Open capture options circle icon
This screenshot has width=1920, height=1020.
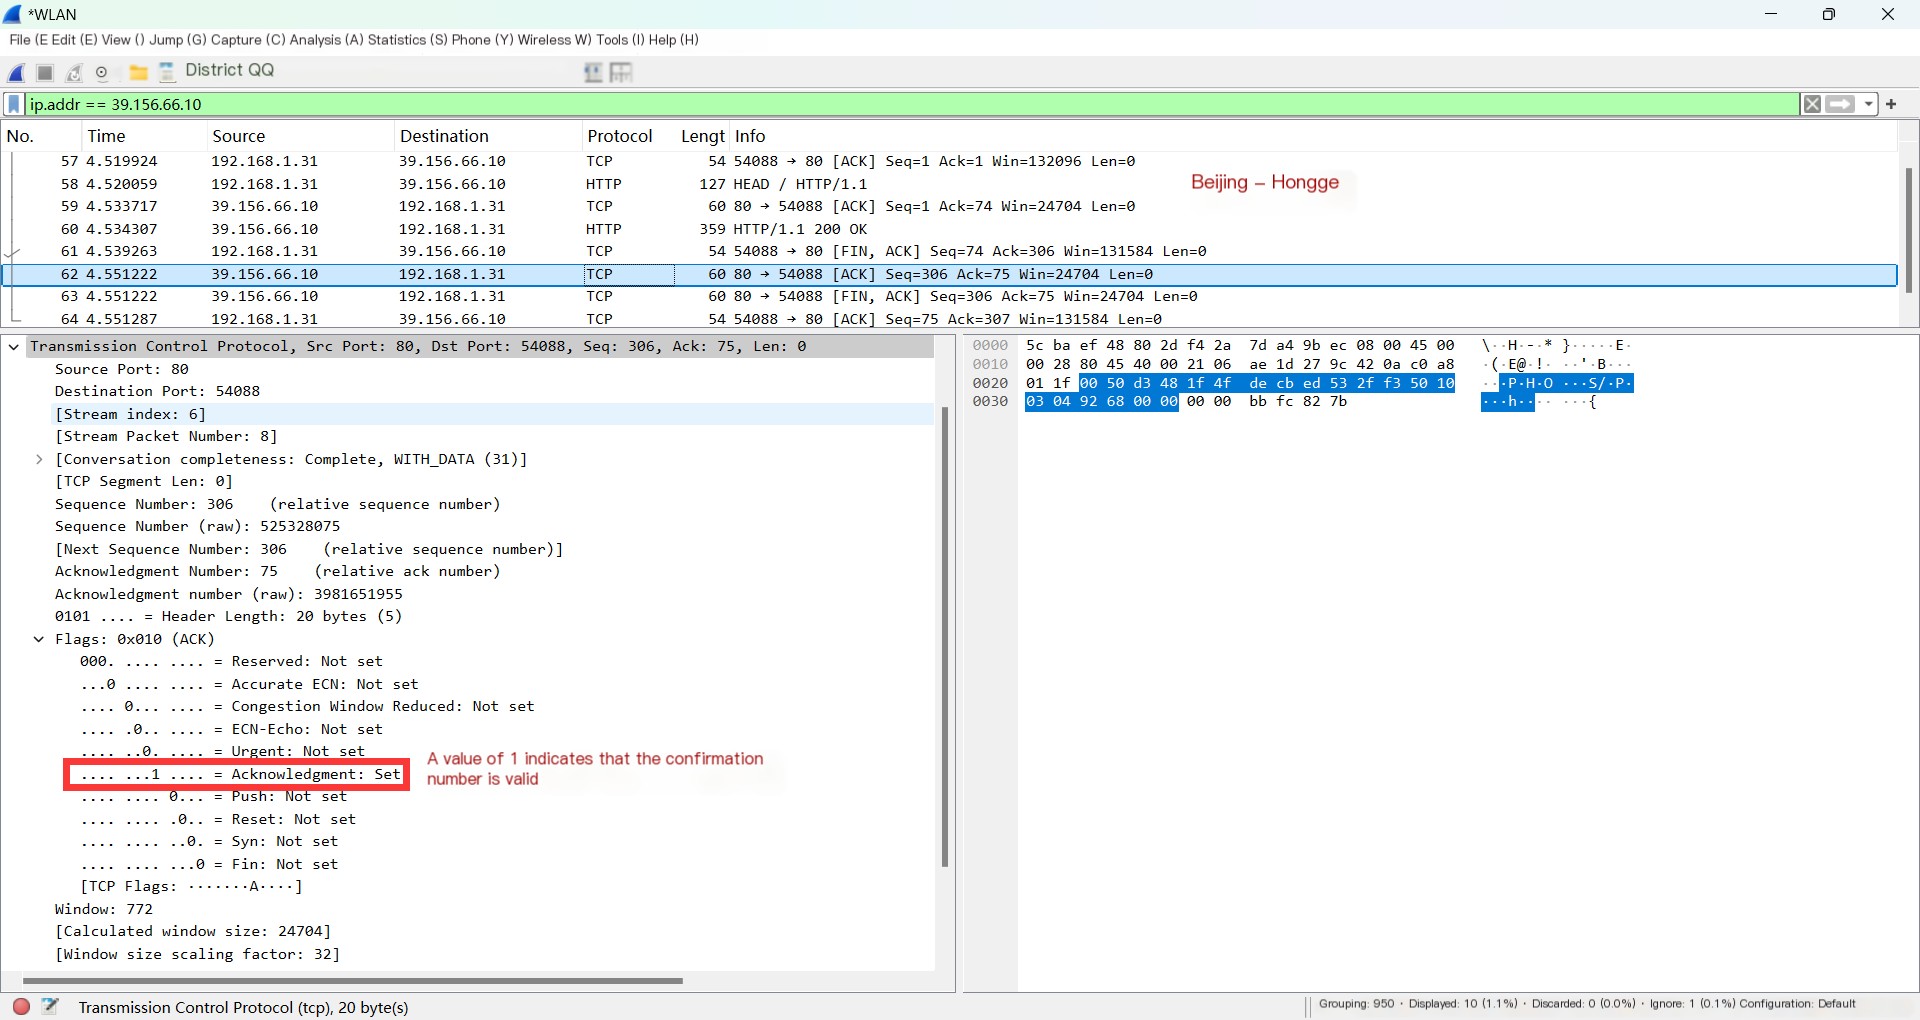pyautogui.click(x=102, y=72)
